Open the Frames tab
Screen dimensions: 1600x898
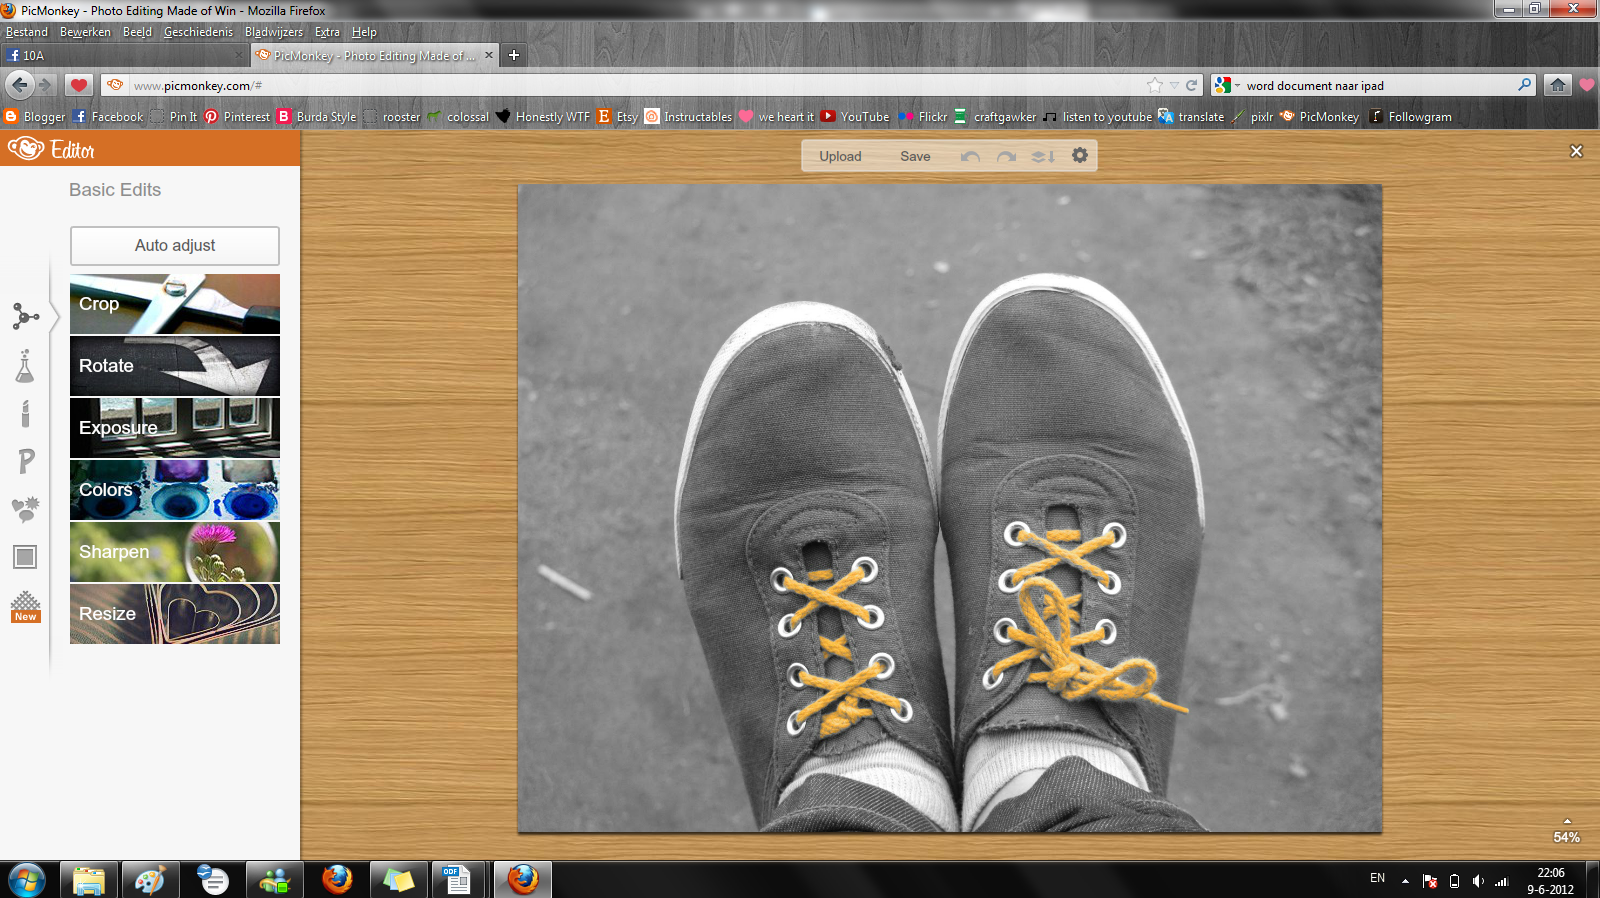tap(25, 557)
